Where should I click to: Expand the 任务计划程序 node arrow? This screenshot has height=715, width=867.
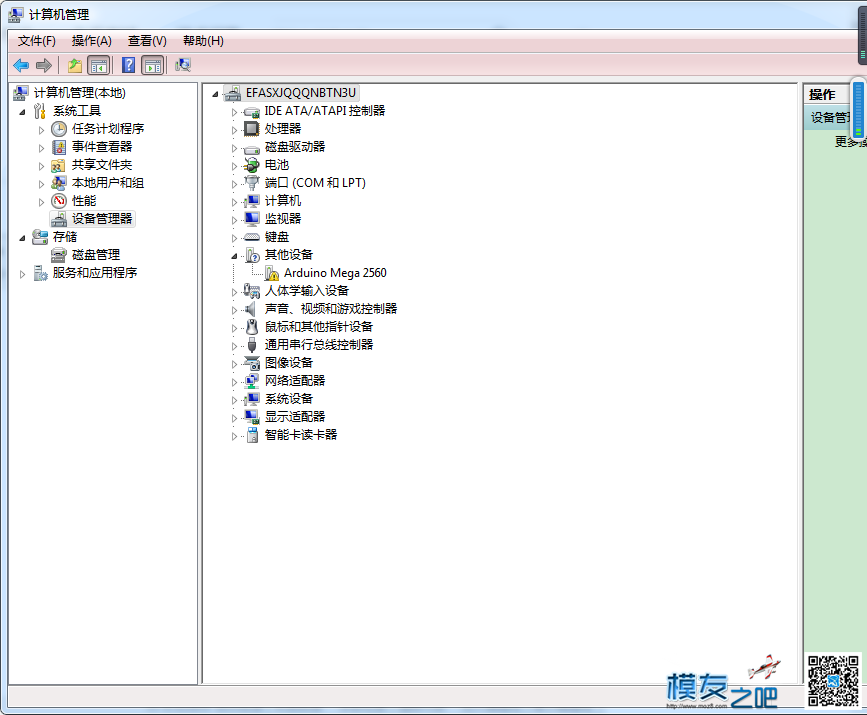tap(41, 131)
